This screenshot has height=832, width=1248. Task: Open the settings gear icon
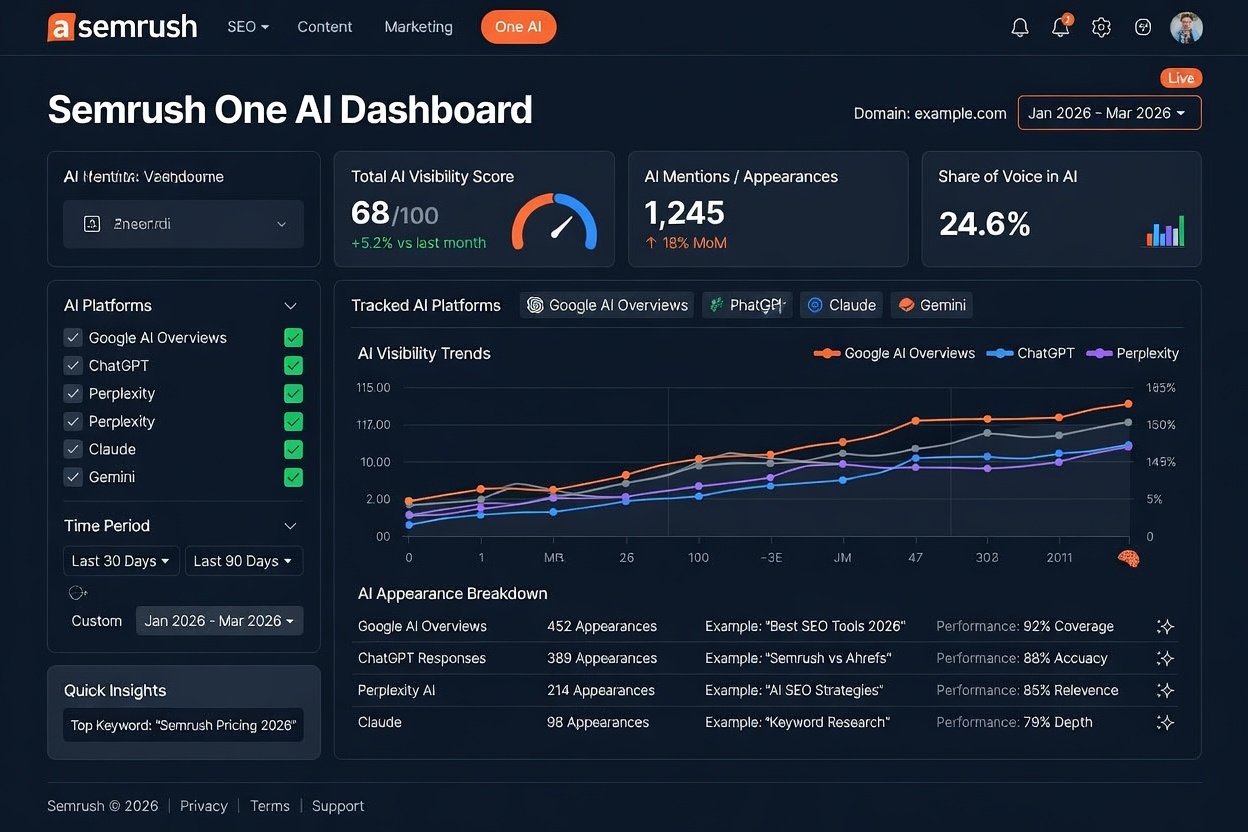pos(1101,27)
